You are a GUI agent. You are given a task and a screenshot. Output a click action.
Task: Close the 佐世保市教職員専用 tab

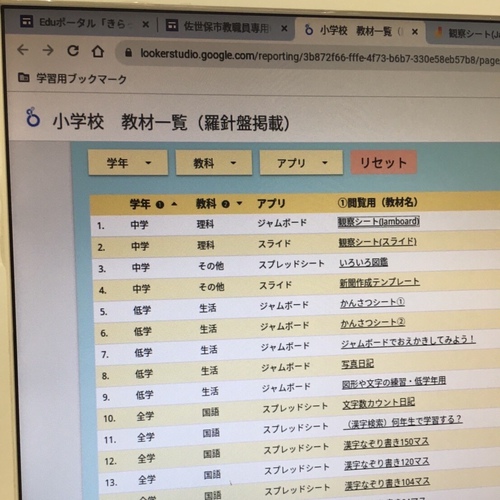point(284,29)
